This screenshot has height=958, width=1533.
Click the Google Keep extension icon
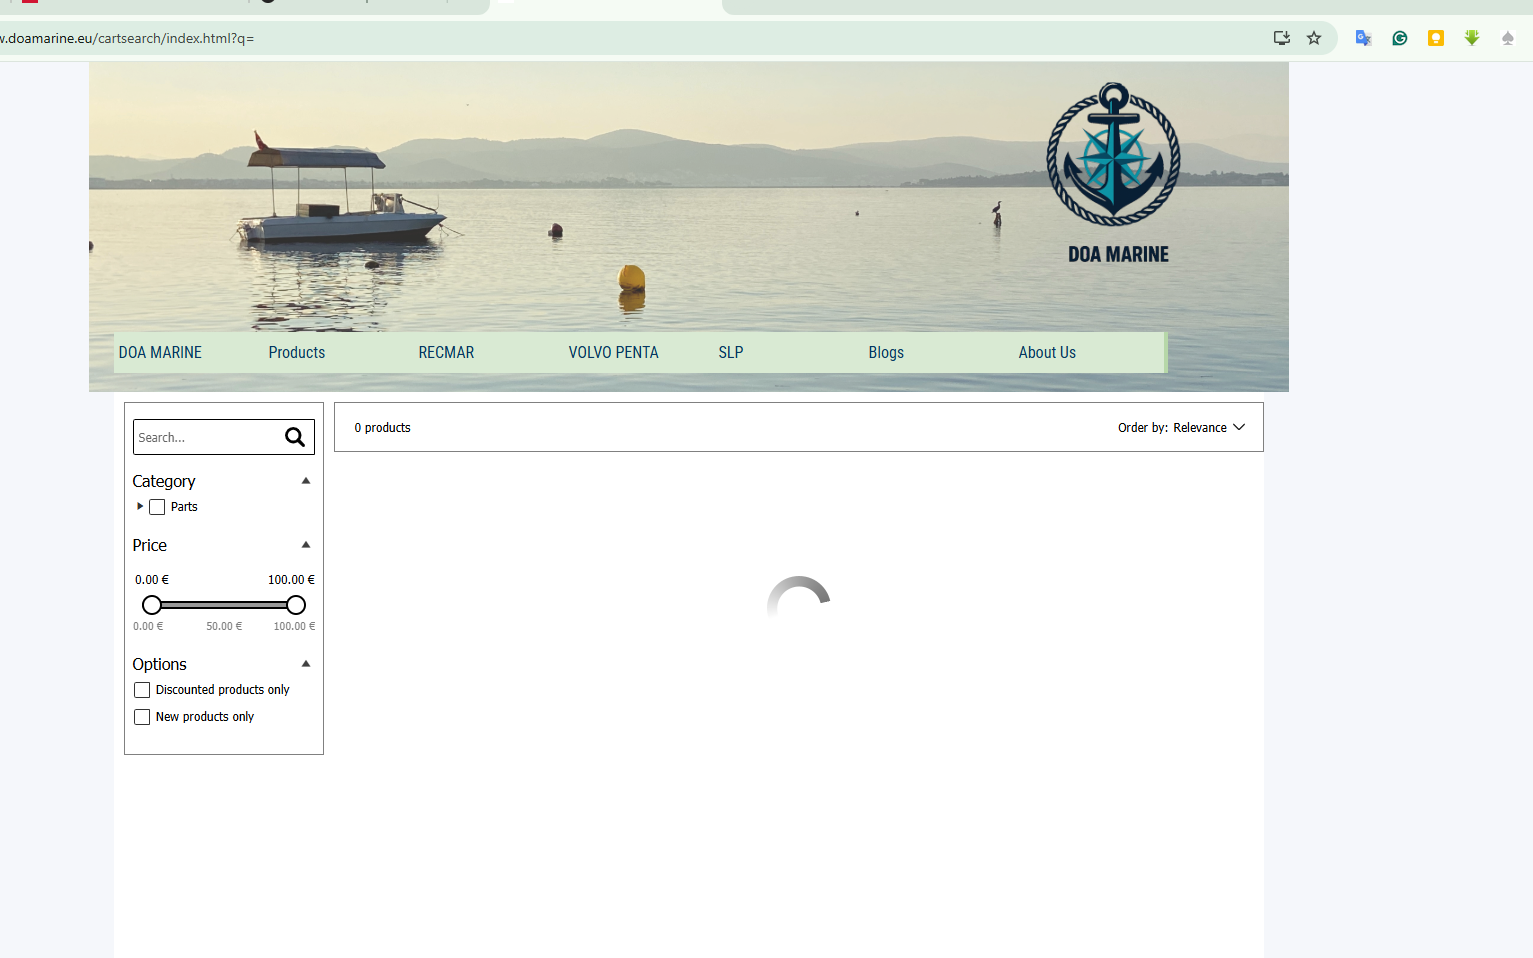(1436, 38)
